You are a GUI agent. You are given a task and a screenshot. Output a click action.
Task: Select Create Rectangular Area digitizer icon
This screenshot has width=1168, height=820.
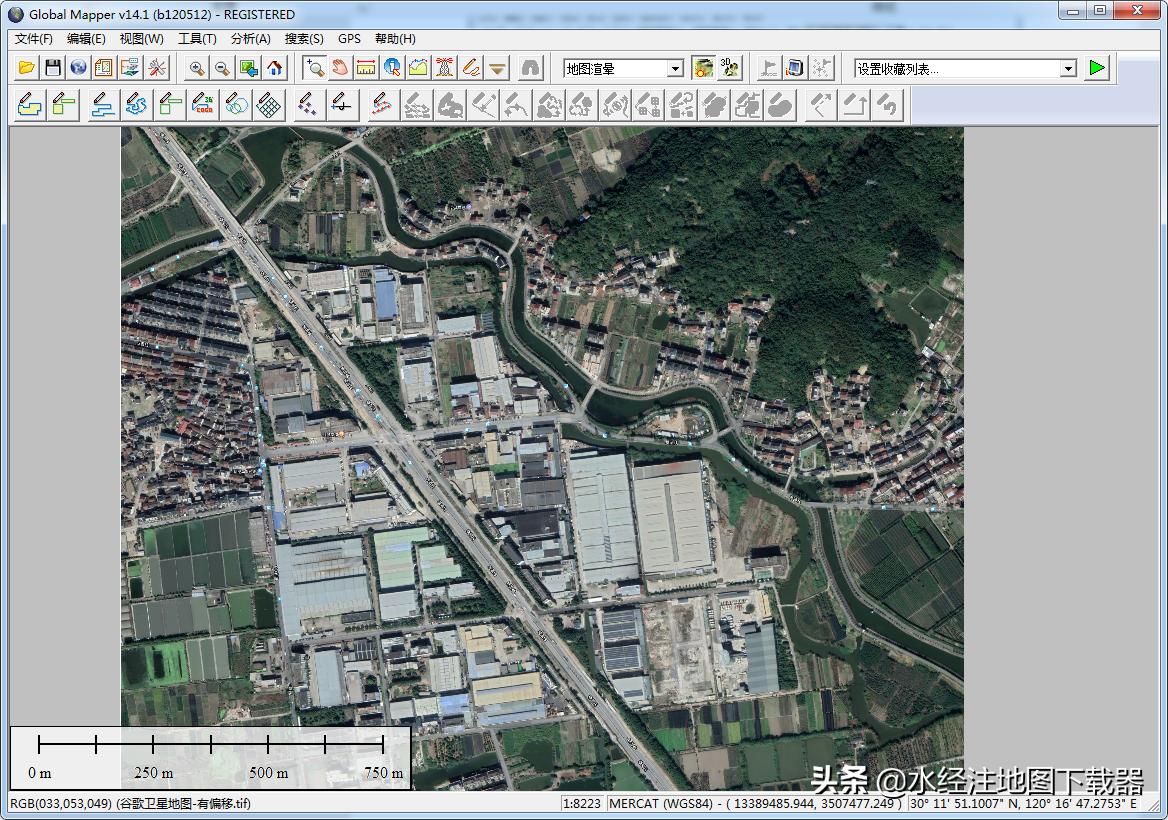(x=64, y=105)
